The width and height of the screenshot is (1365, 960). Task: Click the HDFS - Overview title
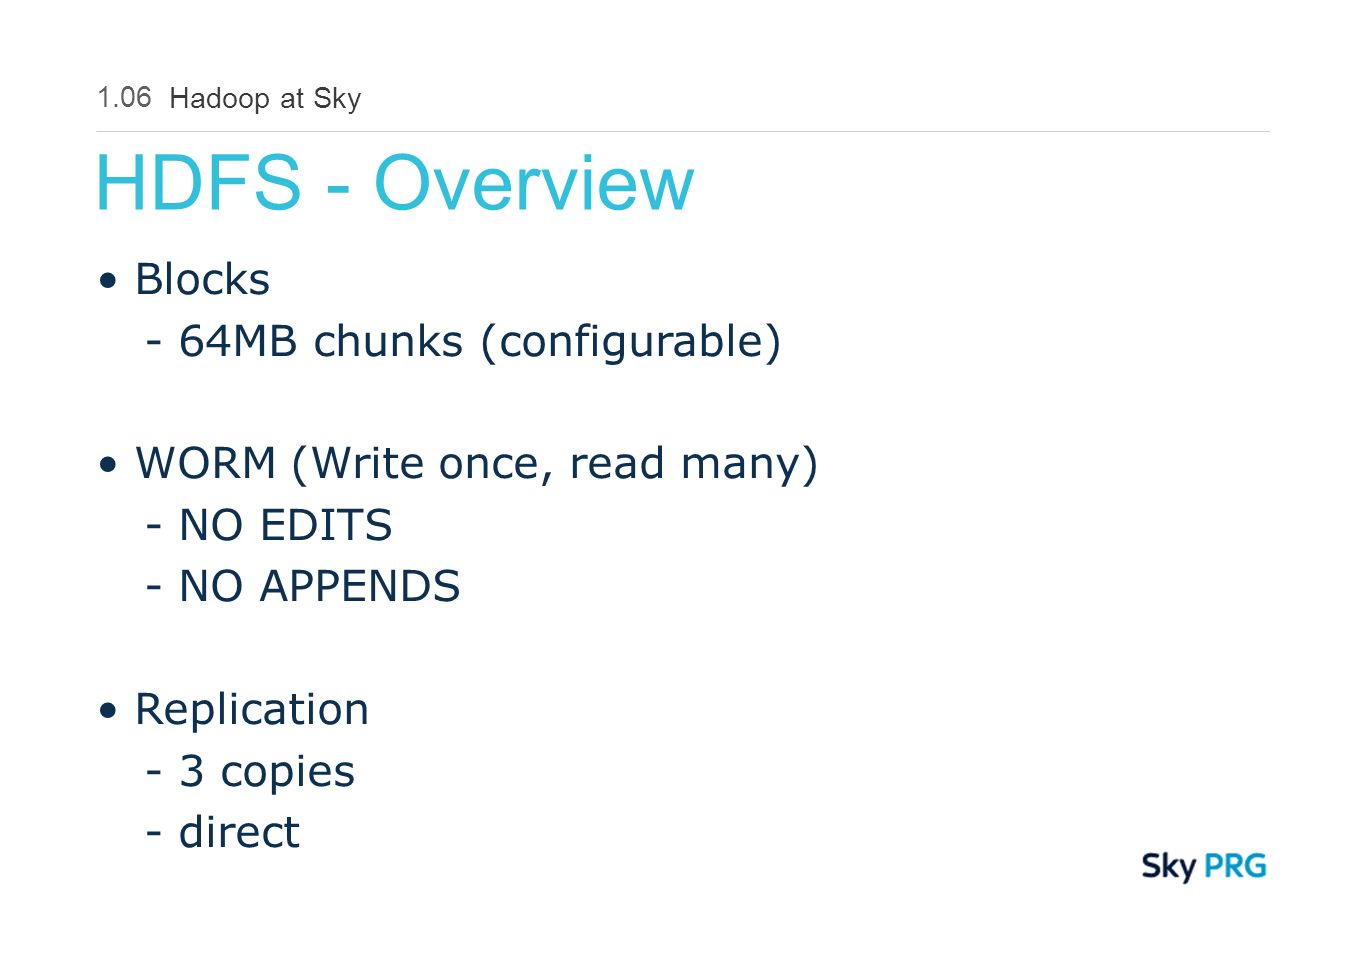395,182
